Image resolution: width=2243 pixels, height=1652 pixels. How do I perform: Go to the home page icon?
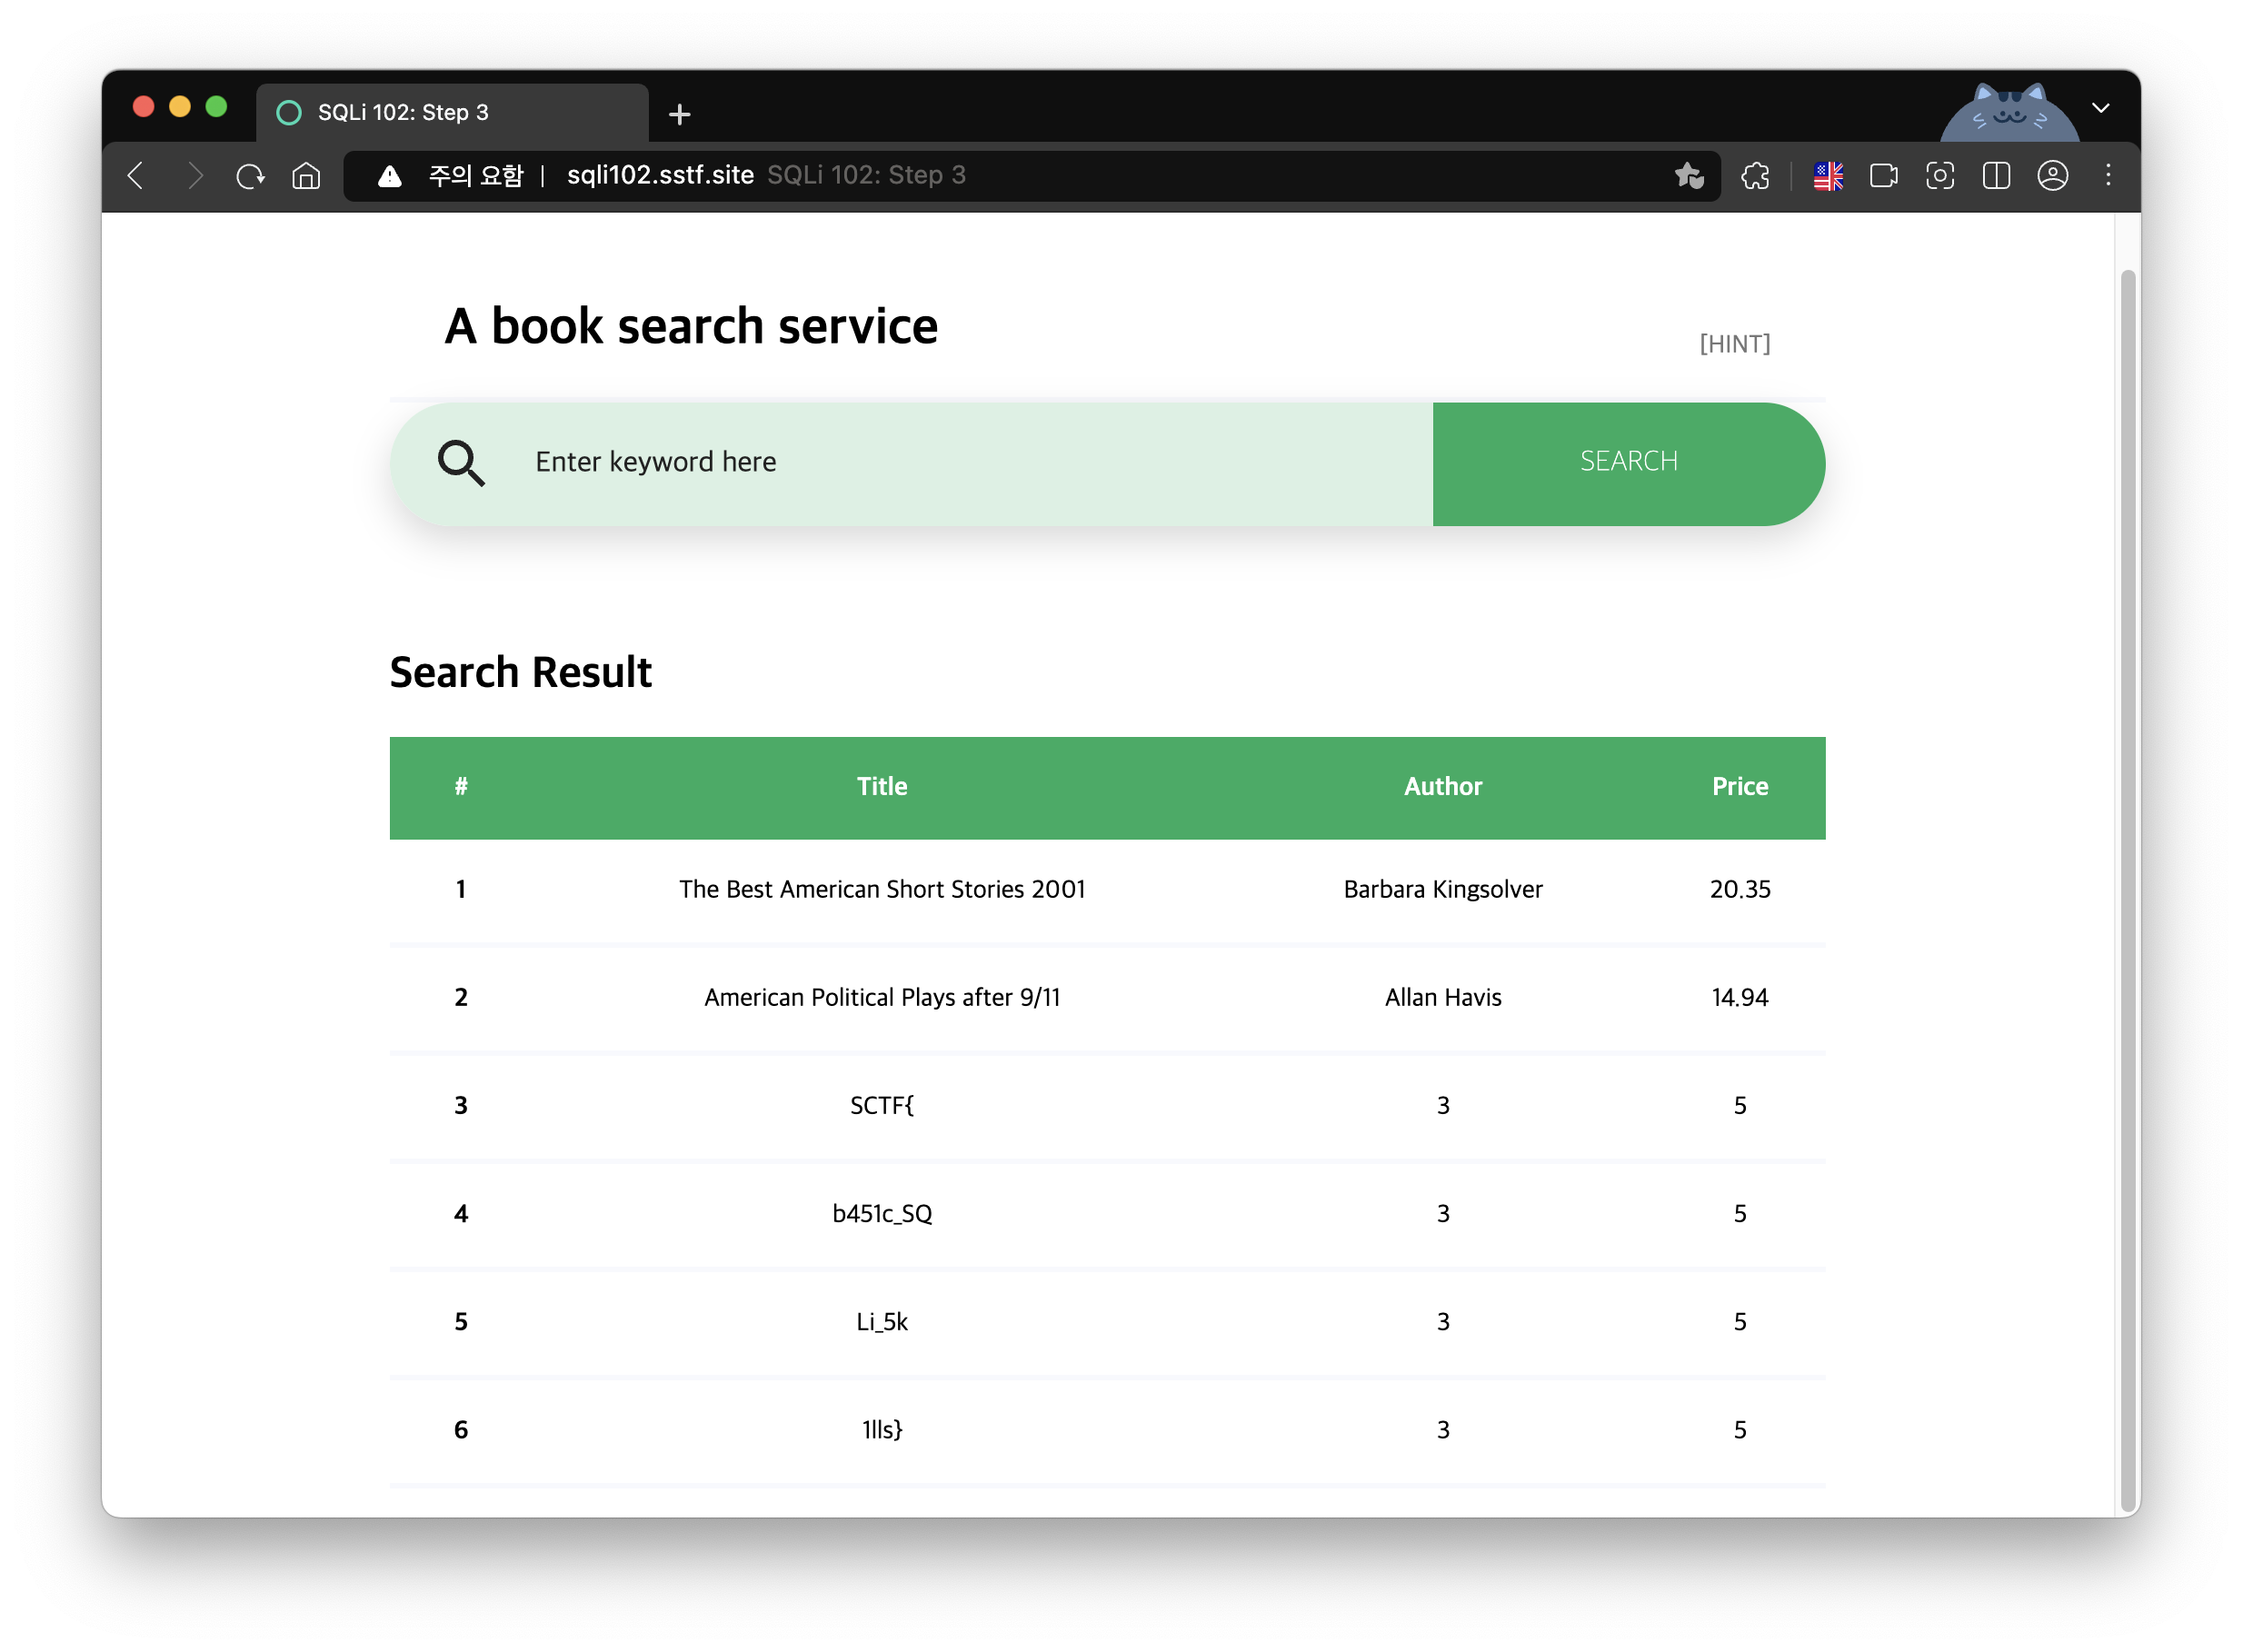[306, 176]
